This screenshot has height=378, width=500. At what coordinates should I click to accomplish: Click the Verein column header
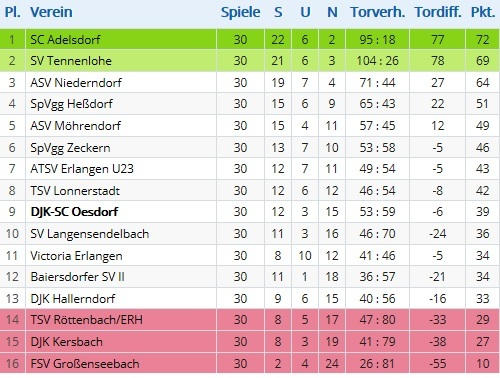(x=51, y=12)
